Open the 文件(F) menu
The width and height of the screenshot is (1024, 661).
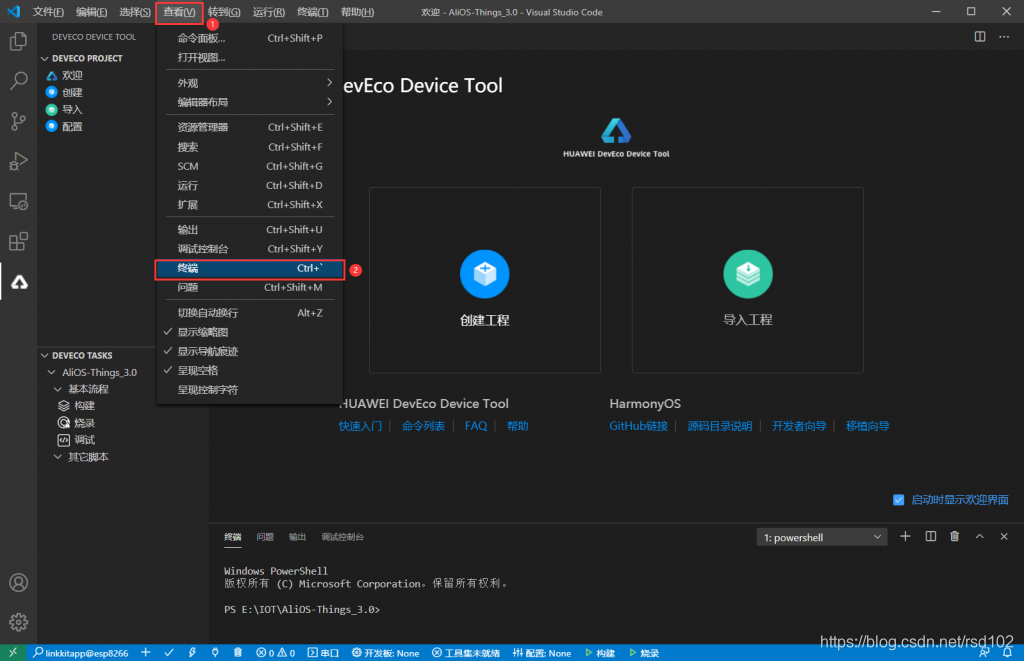48,12
